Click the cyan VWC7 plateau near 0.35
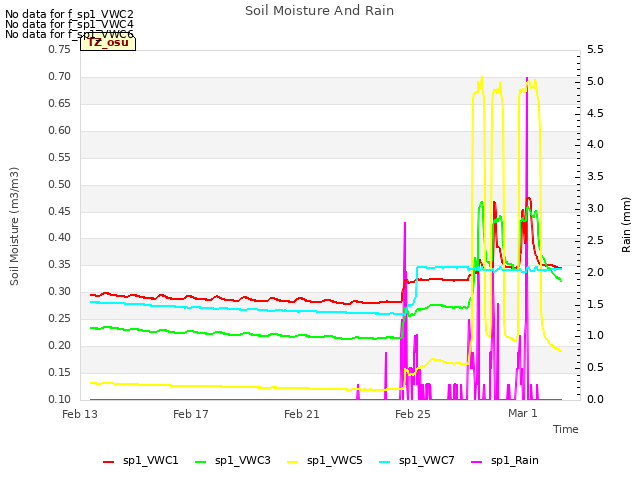The width and height of the screenshot is (640, 480). [443, 267]
